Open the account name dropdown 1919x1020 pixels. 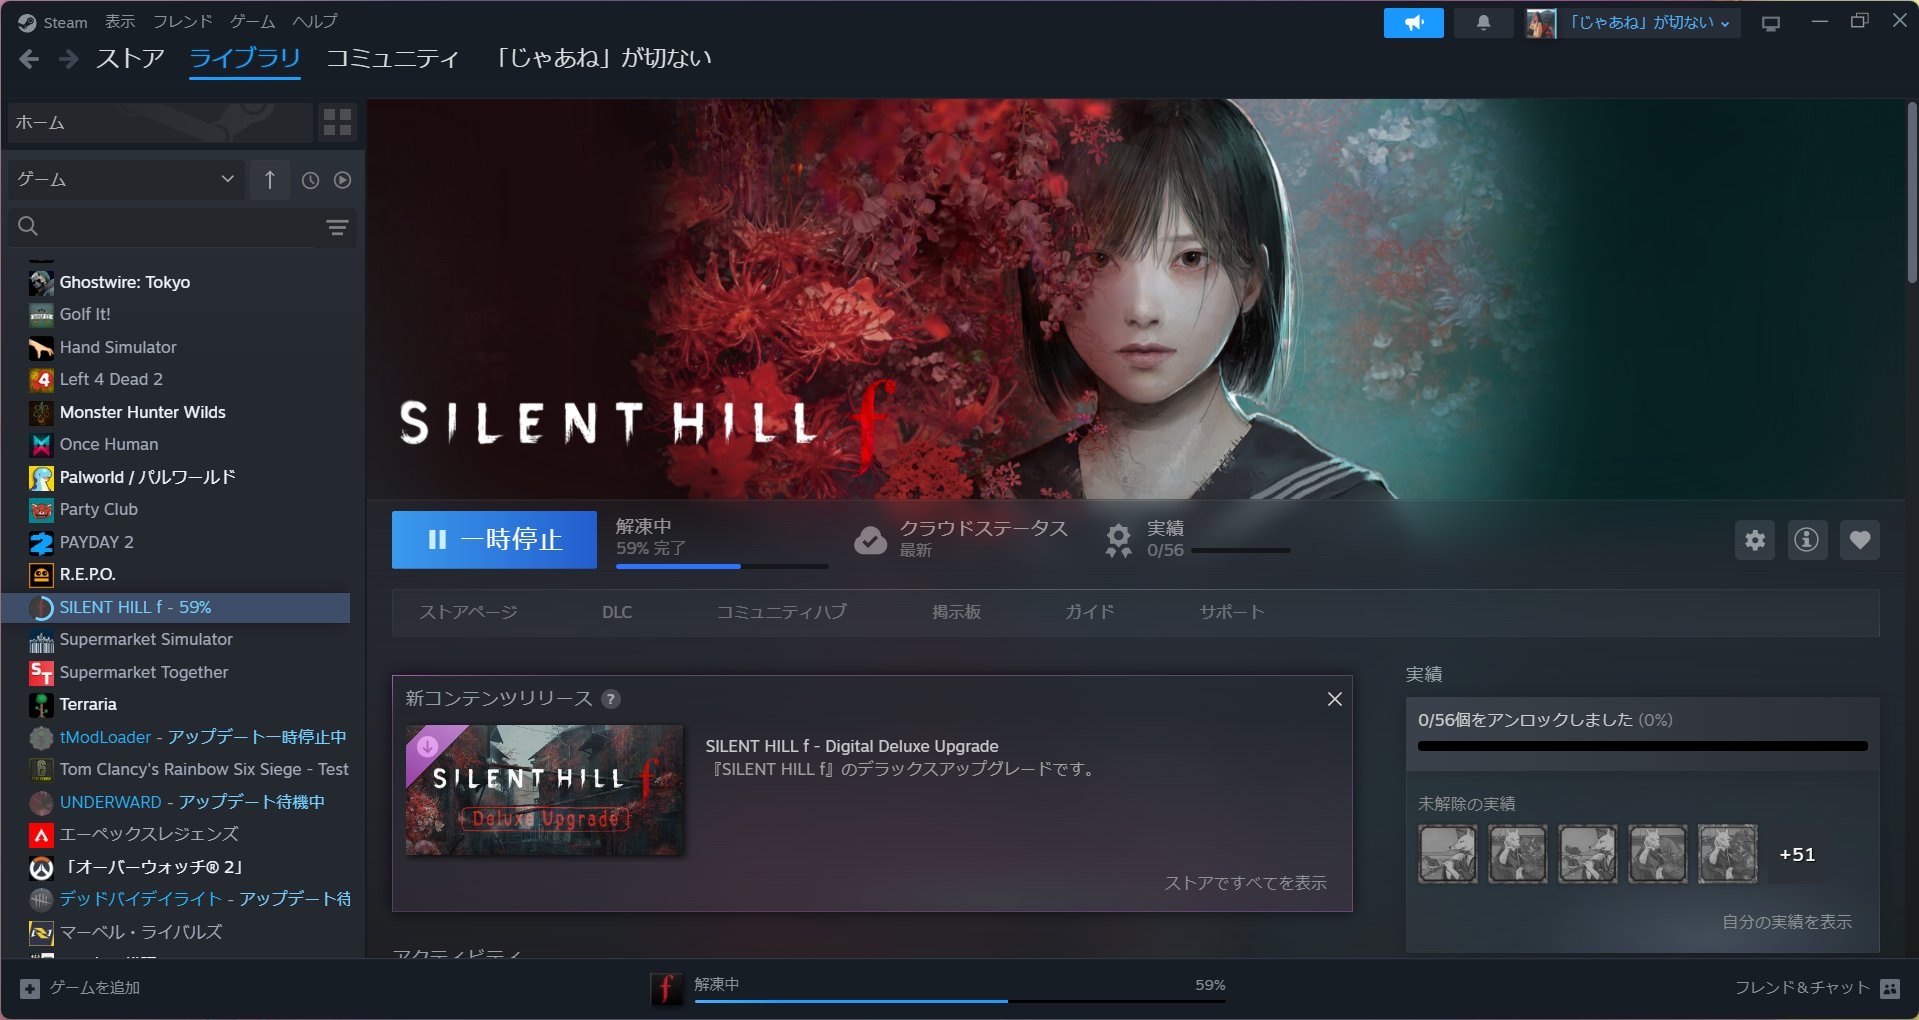coord(1648,23)
